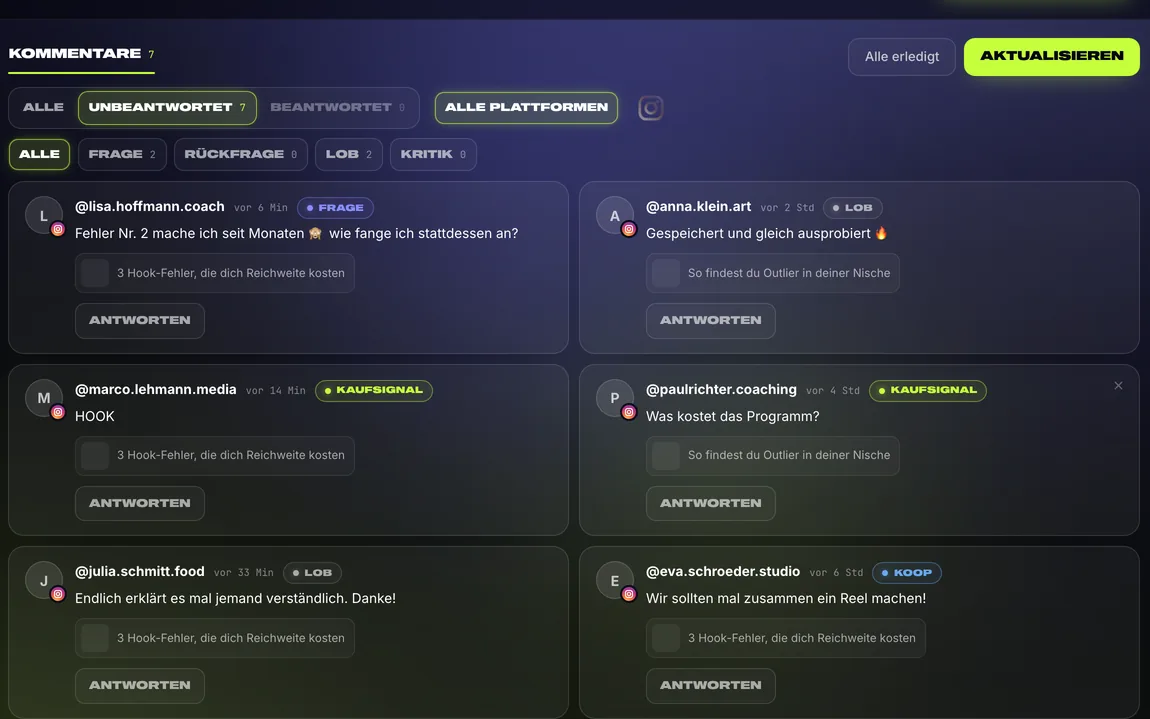Image resolution: width=1150 pixels, height=719 pixels.
Task: Choose ALLE PLATTFORMEN filter
Action: (527, 108)
